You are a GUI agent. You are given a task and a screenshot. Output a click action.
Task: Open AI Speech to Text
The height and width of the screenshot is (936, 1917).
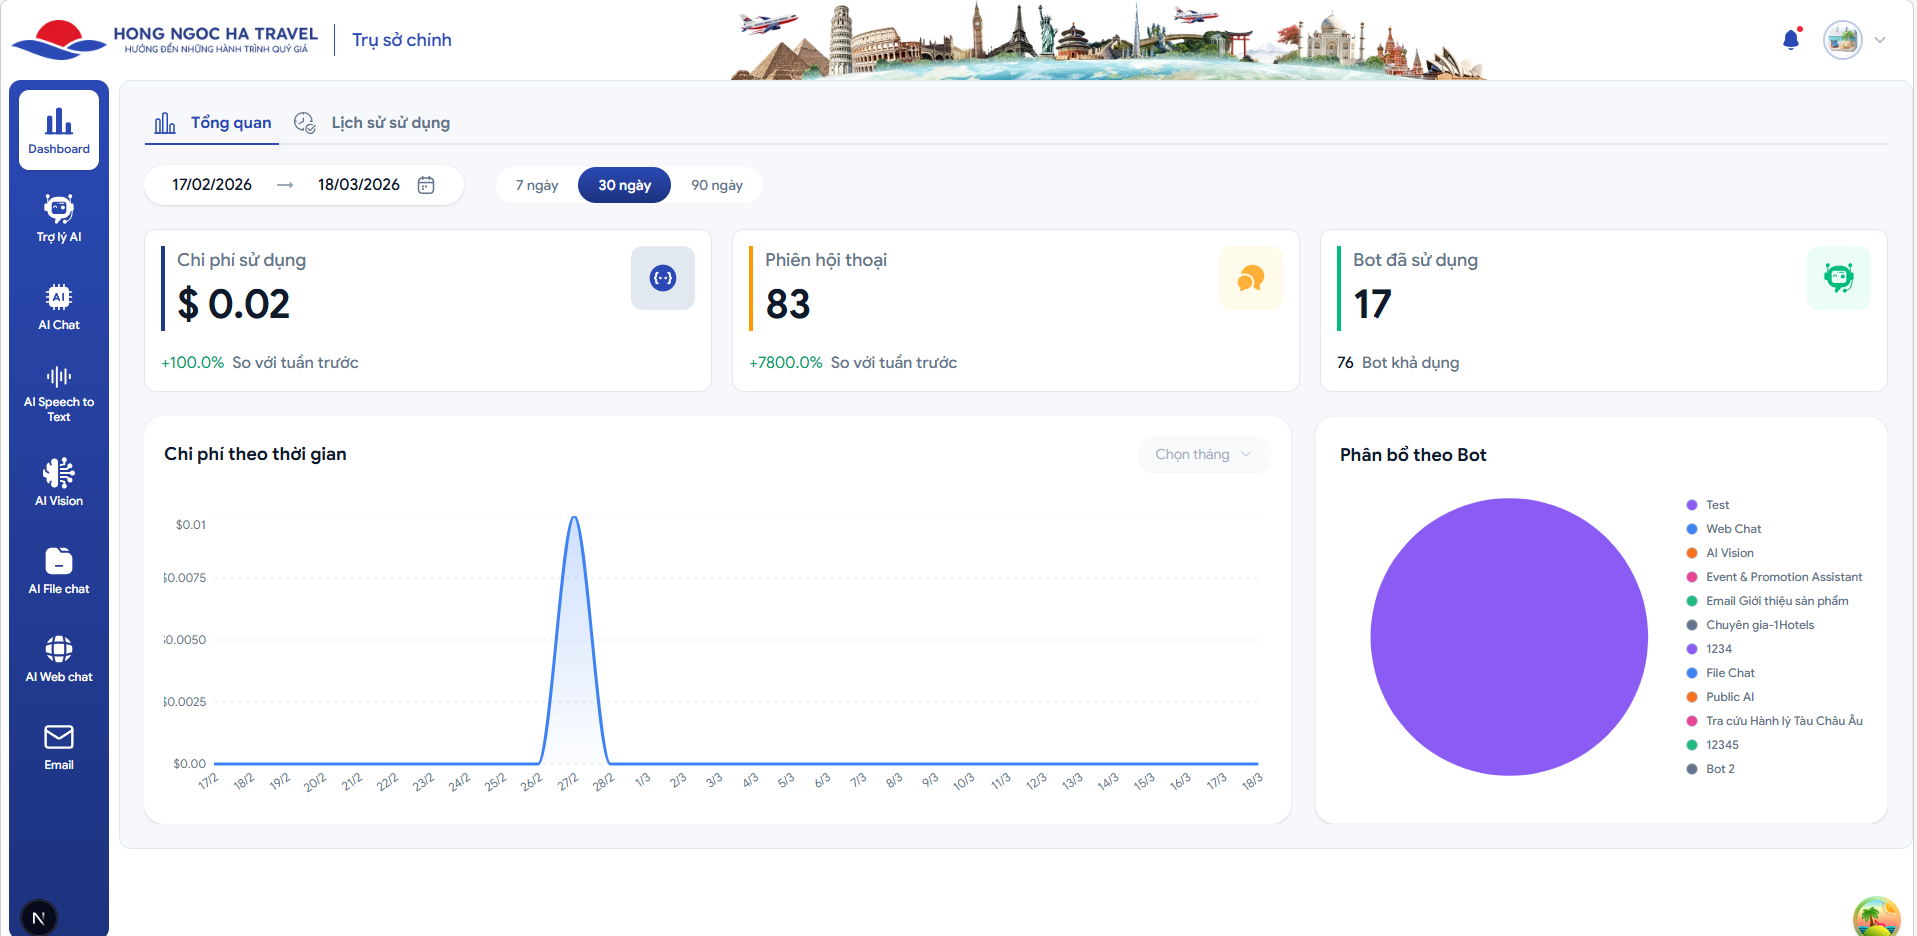click(59, 394)
